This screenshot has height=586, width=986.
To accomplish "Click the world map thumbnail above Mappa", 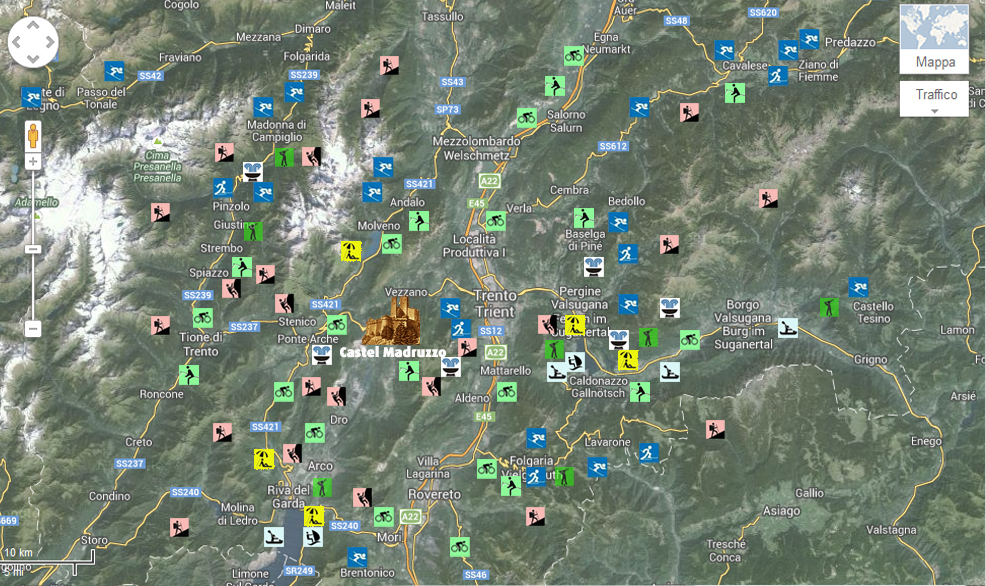I will point(934,28).
